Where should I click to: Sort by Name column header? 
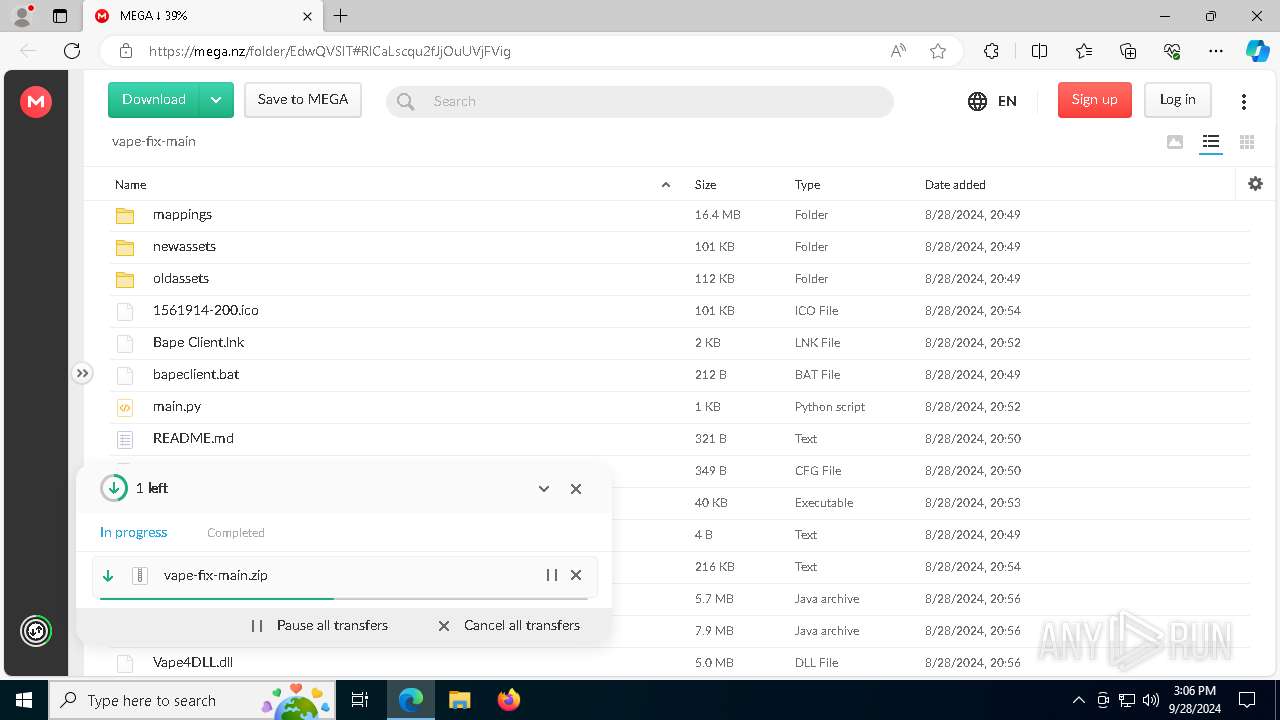131,185
